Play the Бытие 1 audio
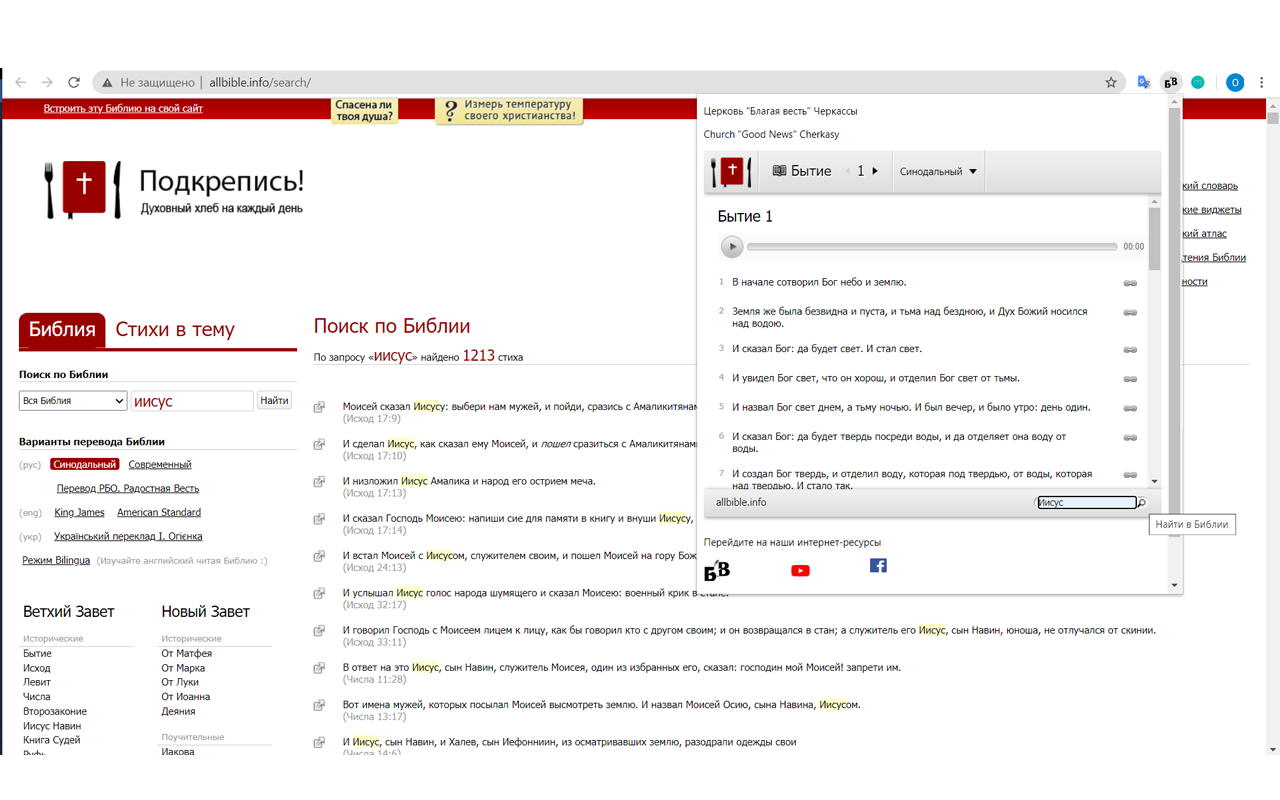Viewport: 1280px width, 800px height. [732, 247]
